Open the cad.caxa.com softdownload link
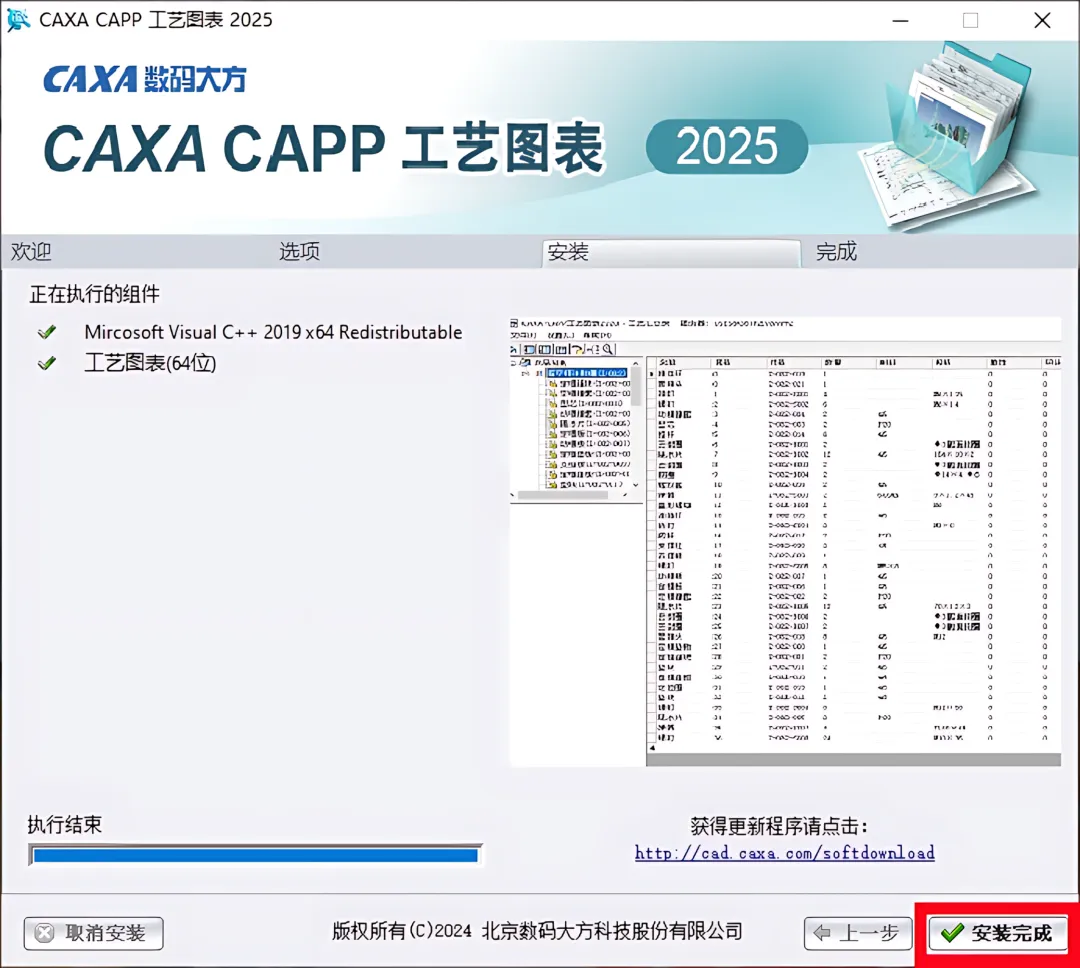Screen dimensions: 1080x968 tap(785, 853)
